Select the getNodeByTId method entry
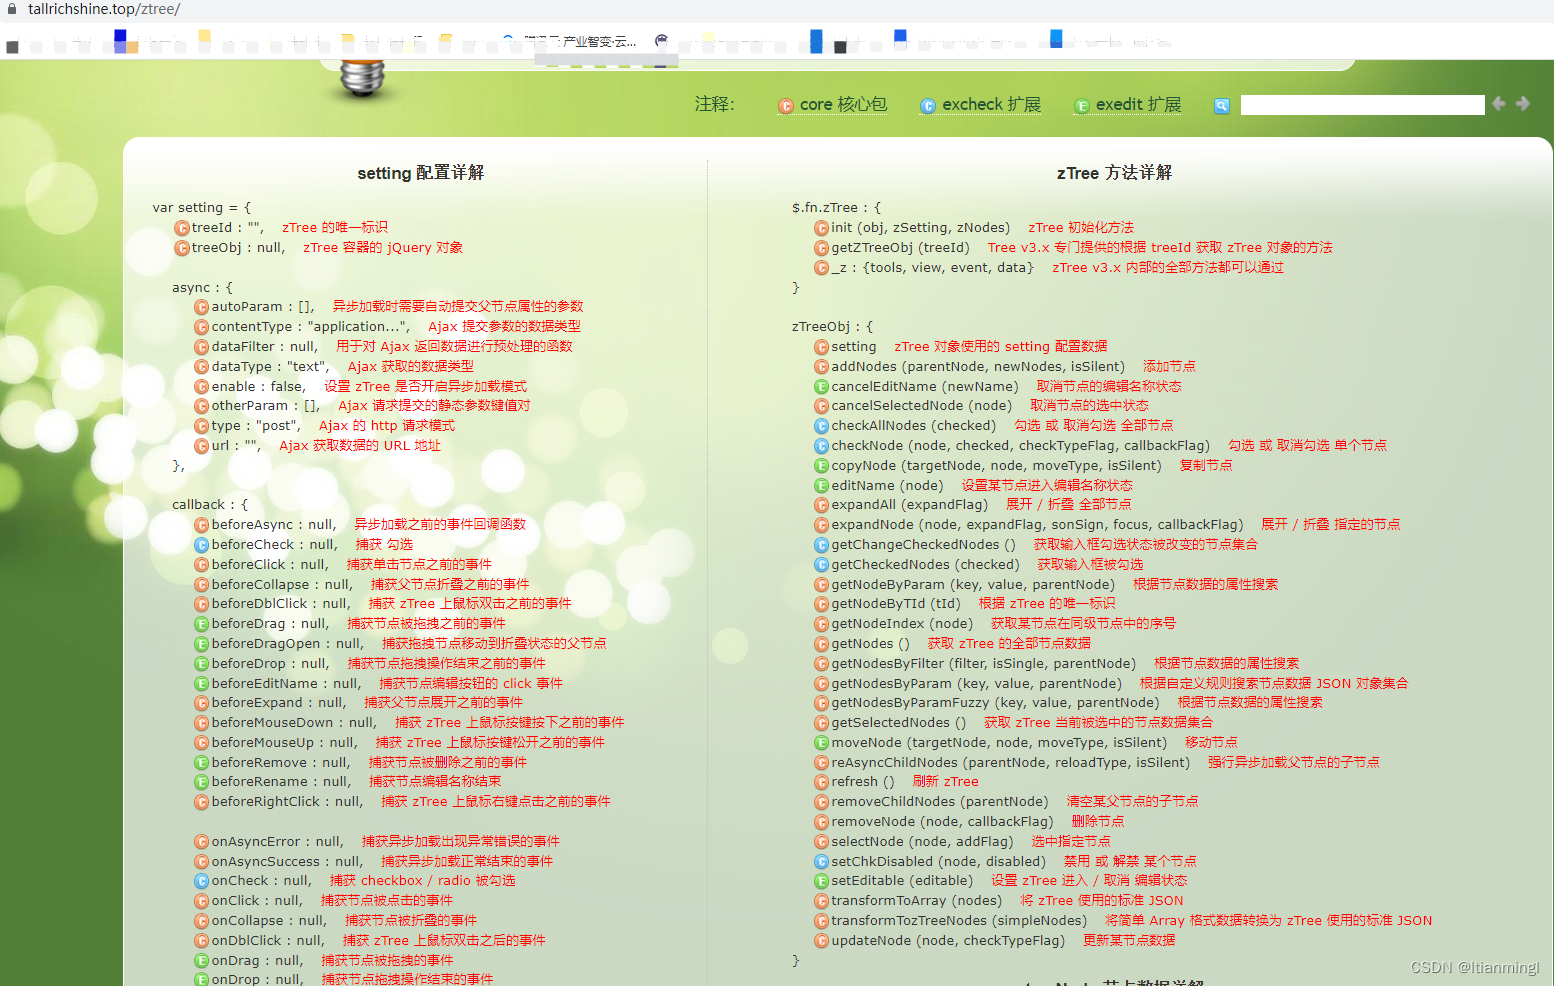1554x986 pixels. tap(895, 603)
